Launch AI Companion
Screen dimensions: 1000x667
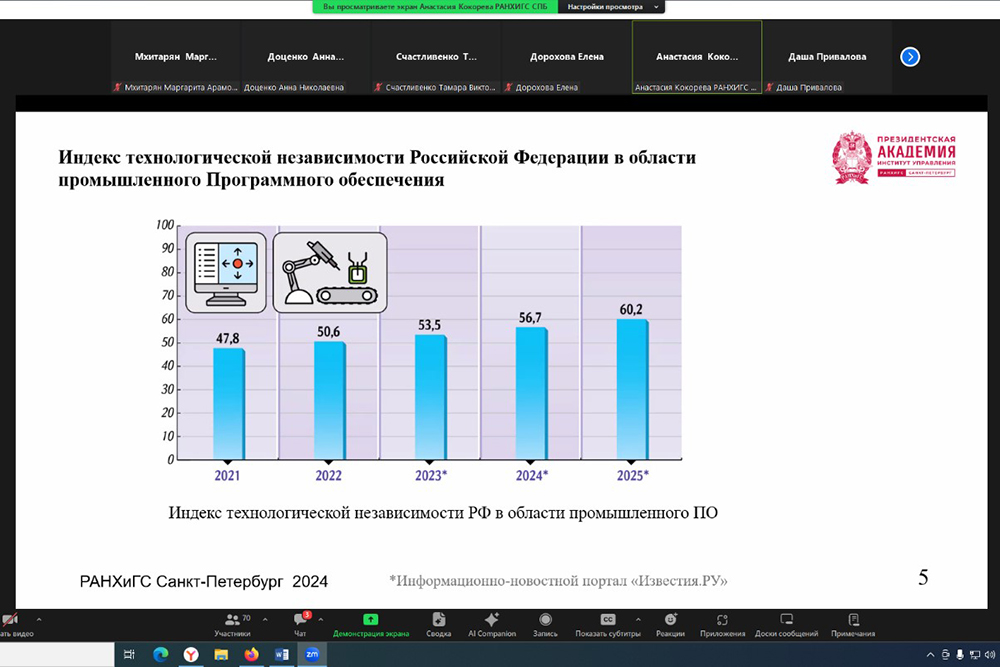coord(492,625)
